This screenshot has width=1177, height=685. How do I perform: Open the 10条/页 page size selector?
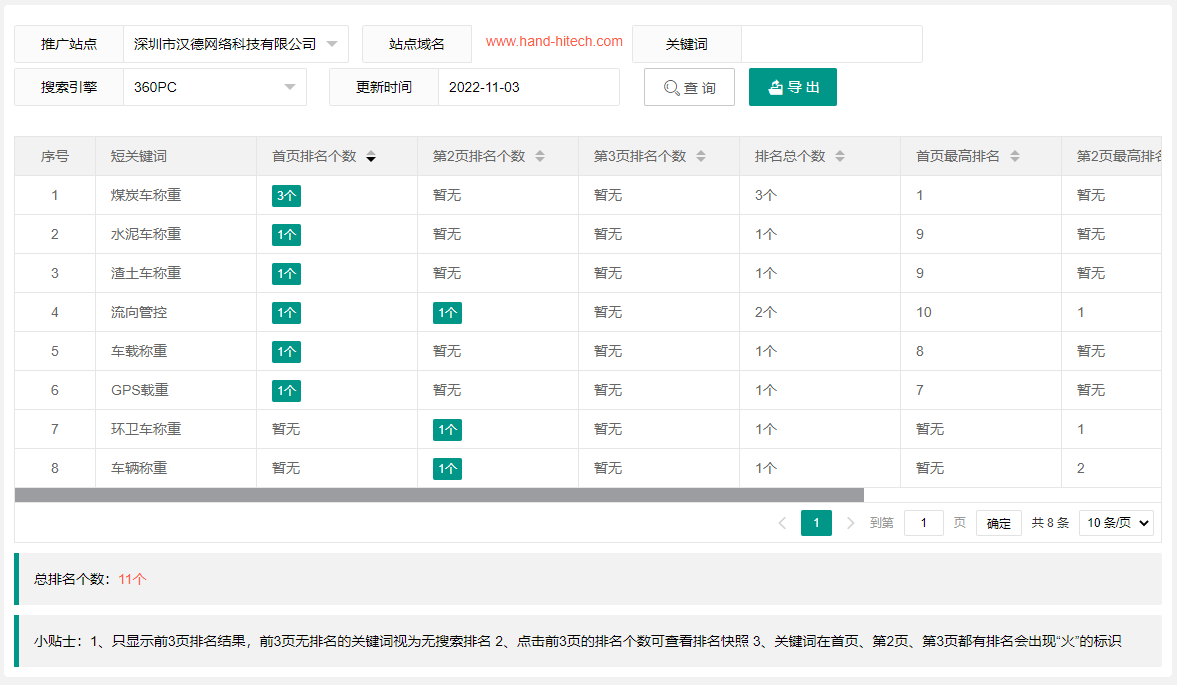pyautogui.click(x=1116, y=522)
